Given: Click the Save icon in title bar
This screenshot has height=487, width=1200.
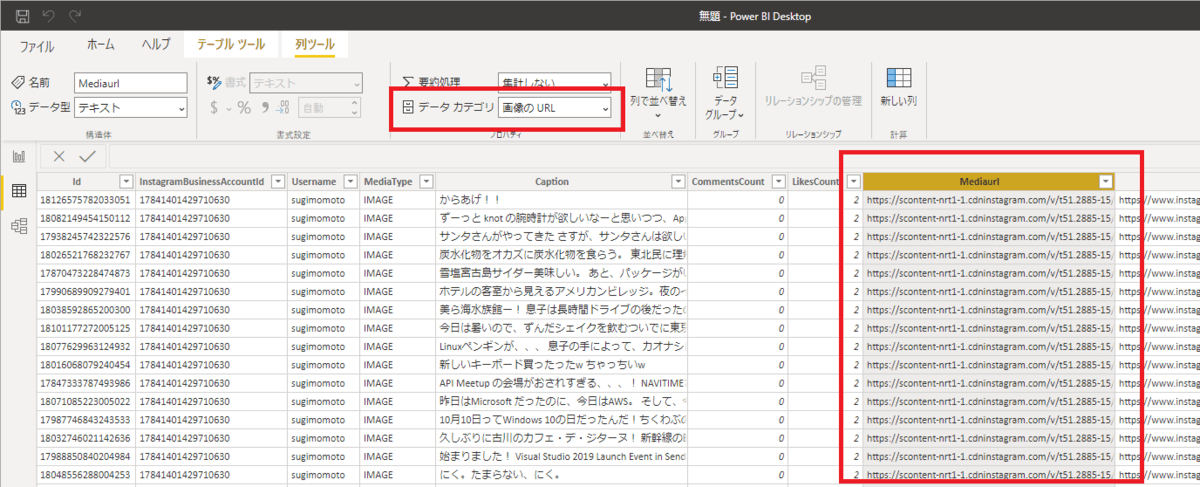Looking at the screenshot, I should [x=22, y=17].
